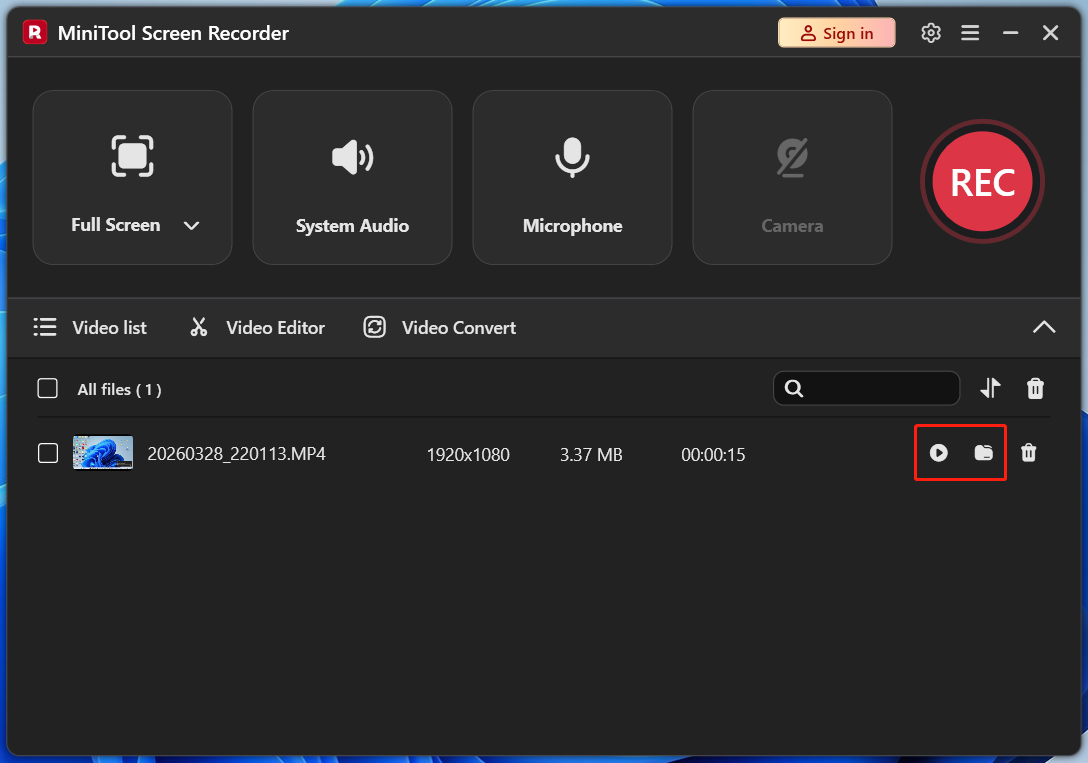Image resolution: width=1088 pixels, height=763 pixels.
Task: Switch to the Video list tab
Action: coord(90,327)
